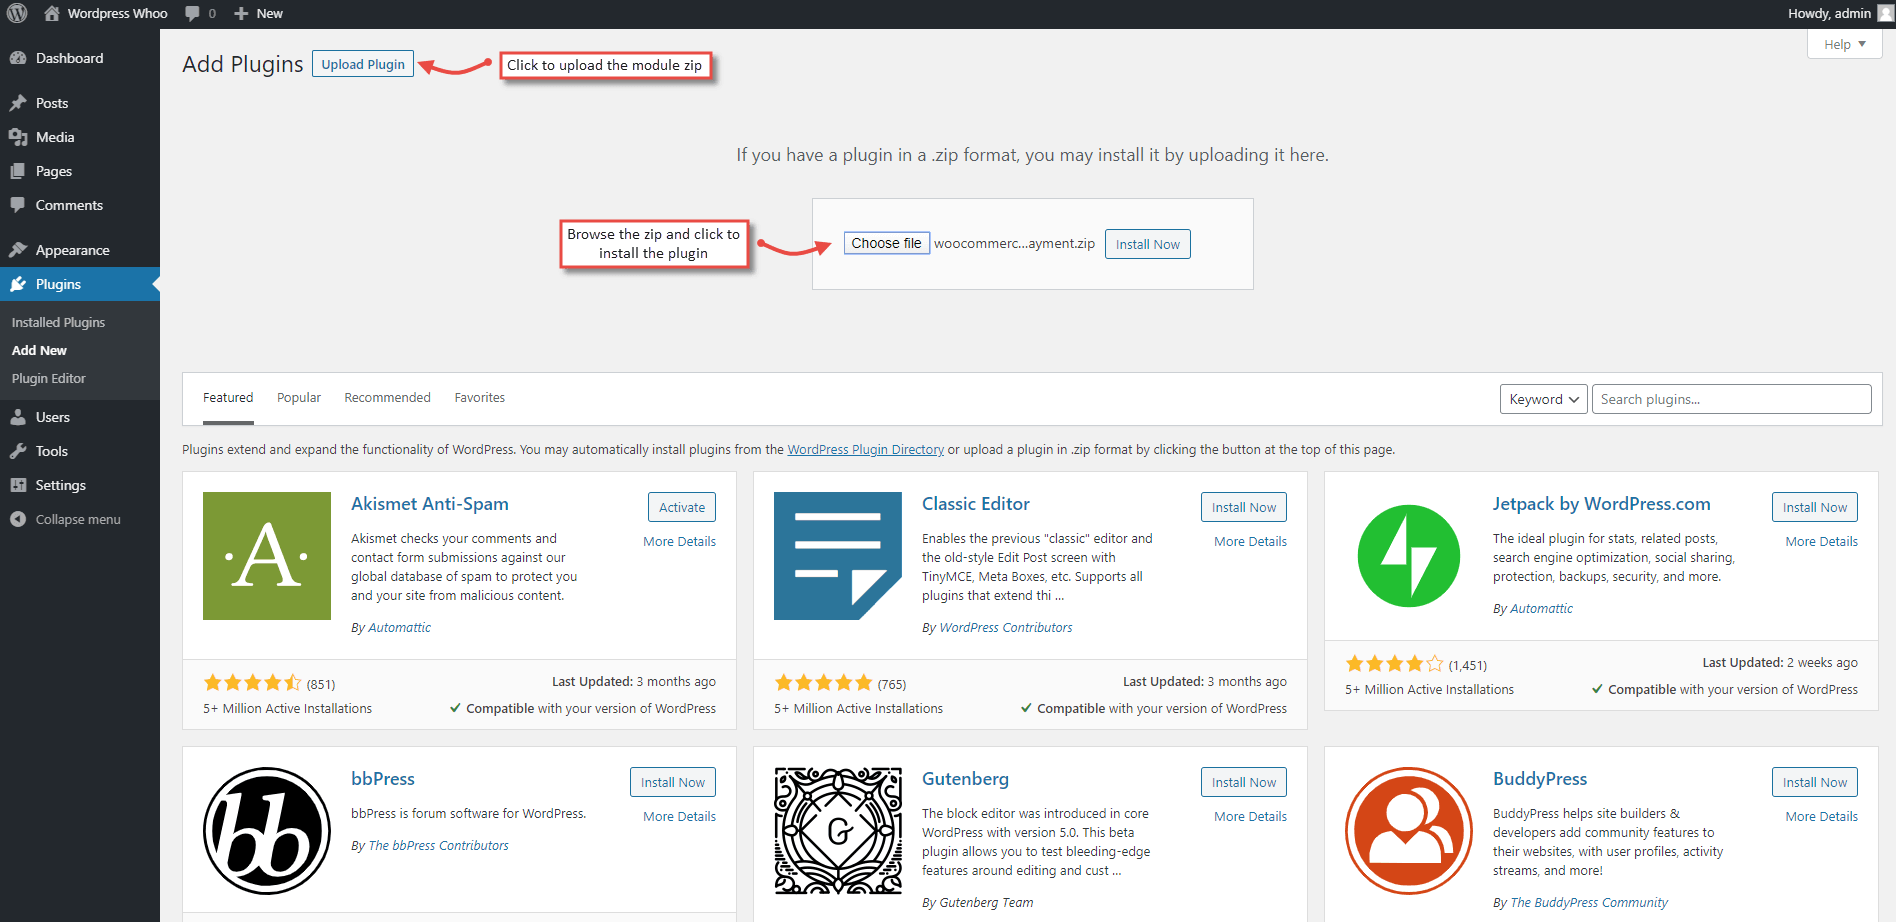1896x922 pixels.
Task: Click the Akismet Anti-Spam plugin icon
Action: pos(267,556)
